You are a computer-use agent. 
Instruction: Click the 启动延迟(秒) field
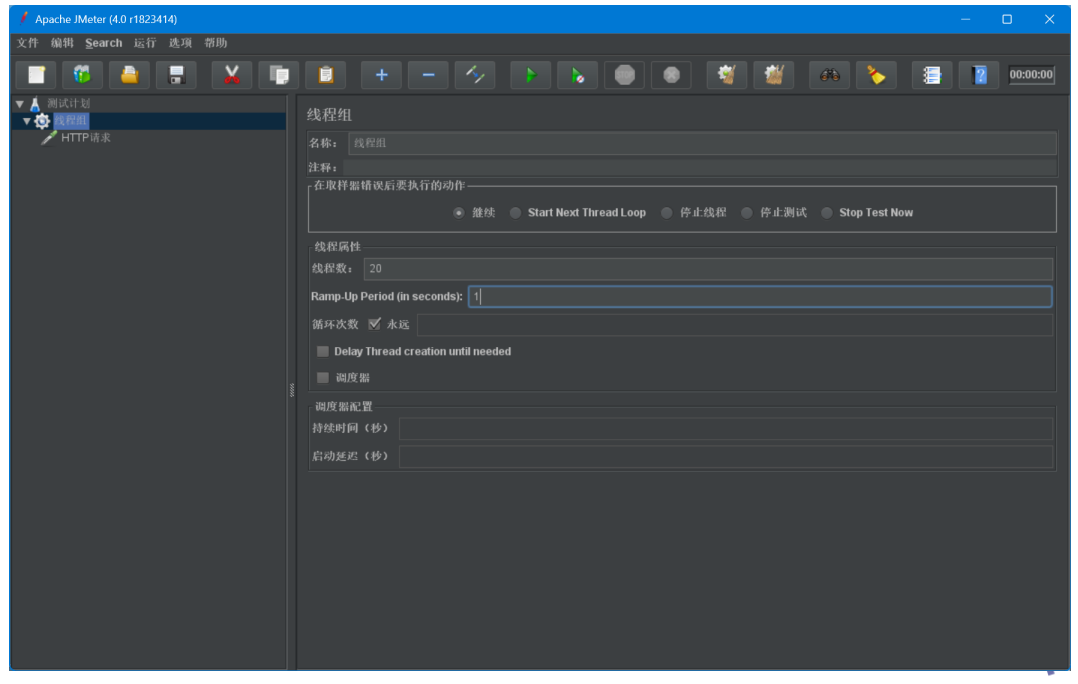point(725,456)
